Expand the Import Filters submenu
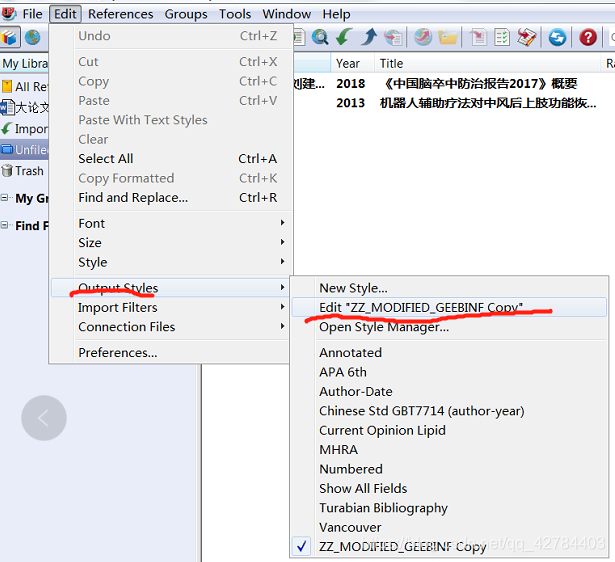615x562 pixels. 172,307
